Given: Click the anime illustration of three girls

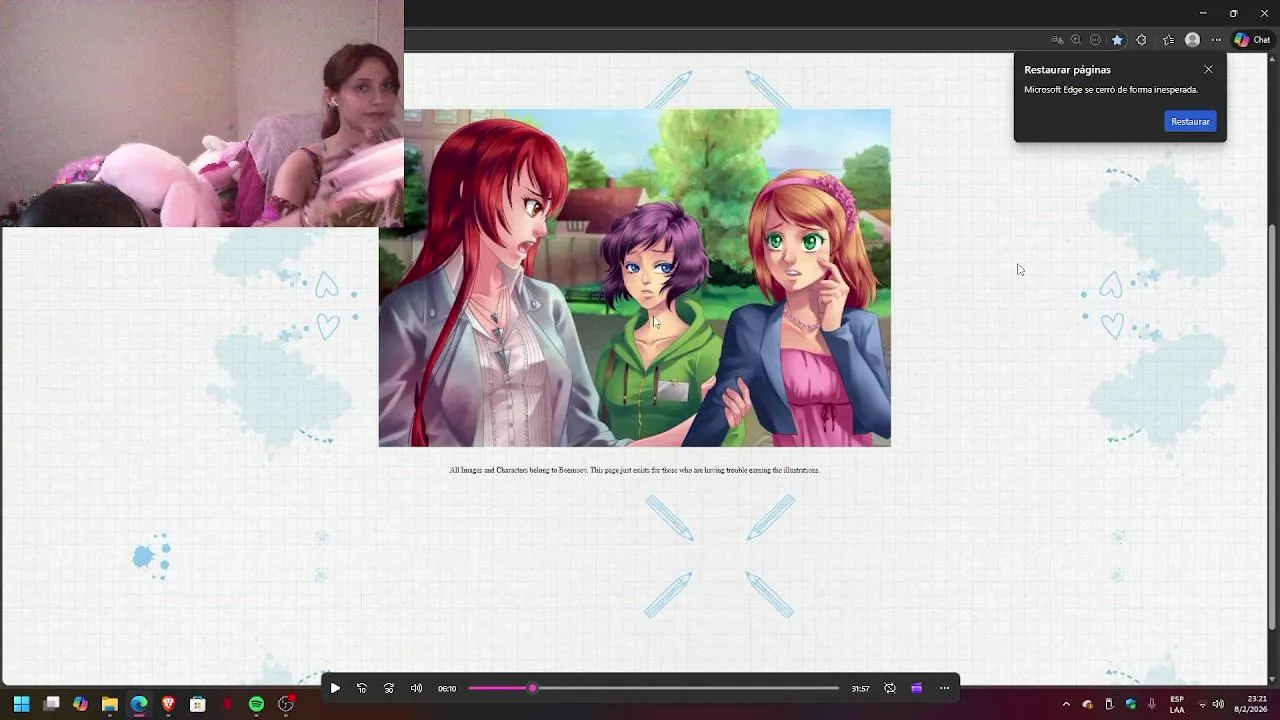Looking at the screenshot, I should pos(634,278).
